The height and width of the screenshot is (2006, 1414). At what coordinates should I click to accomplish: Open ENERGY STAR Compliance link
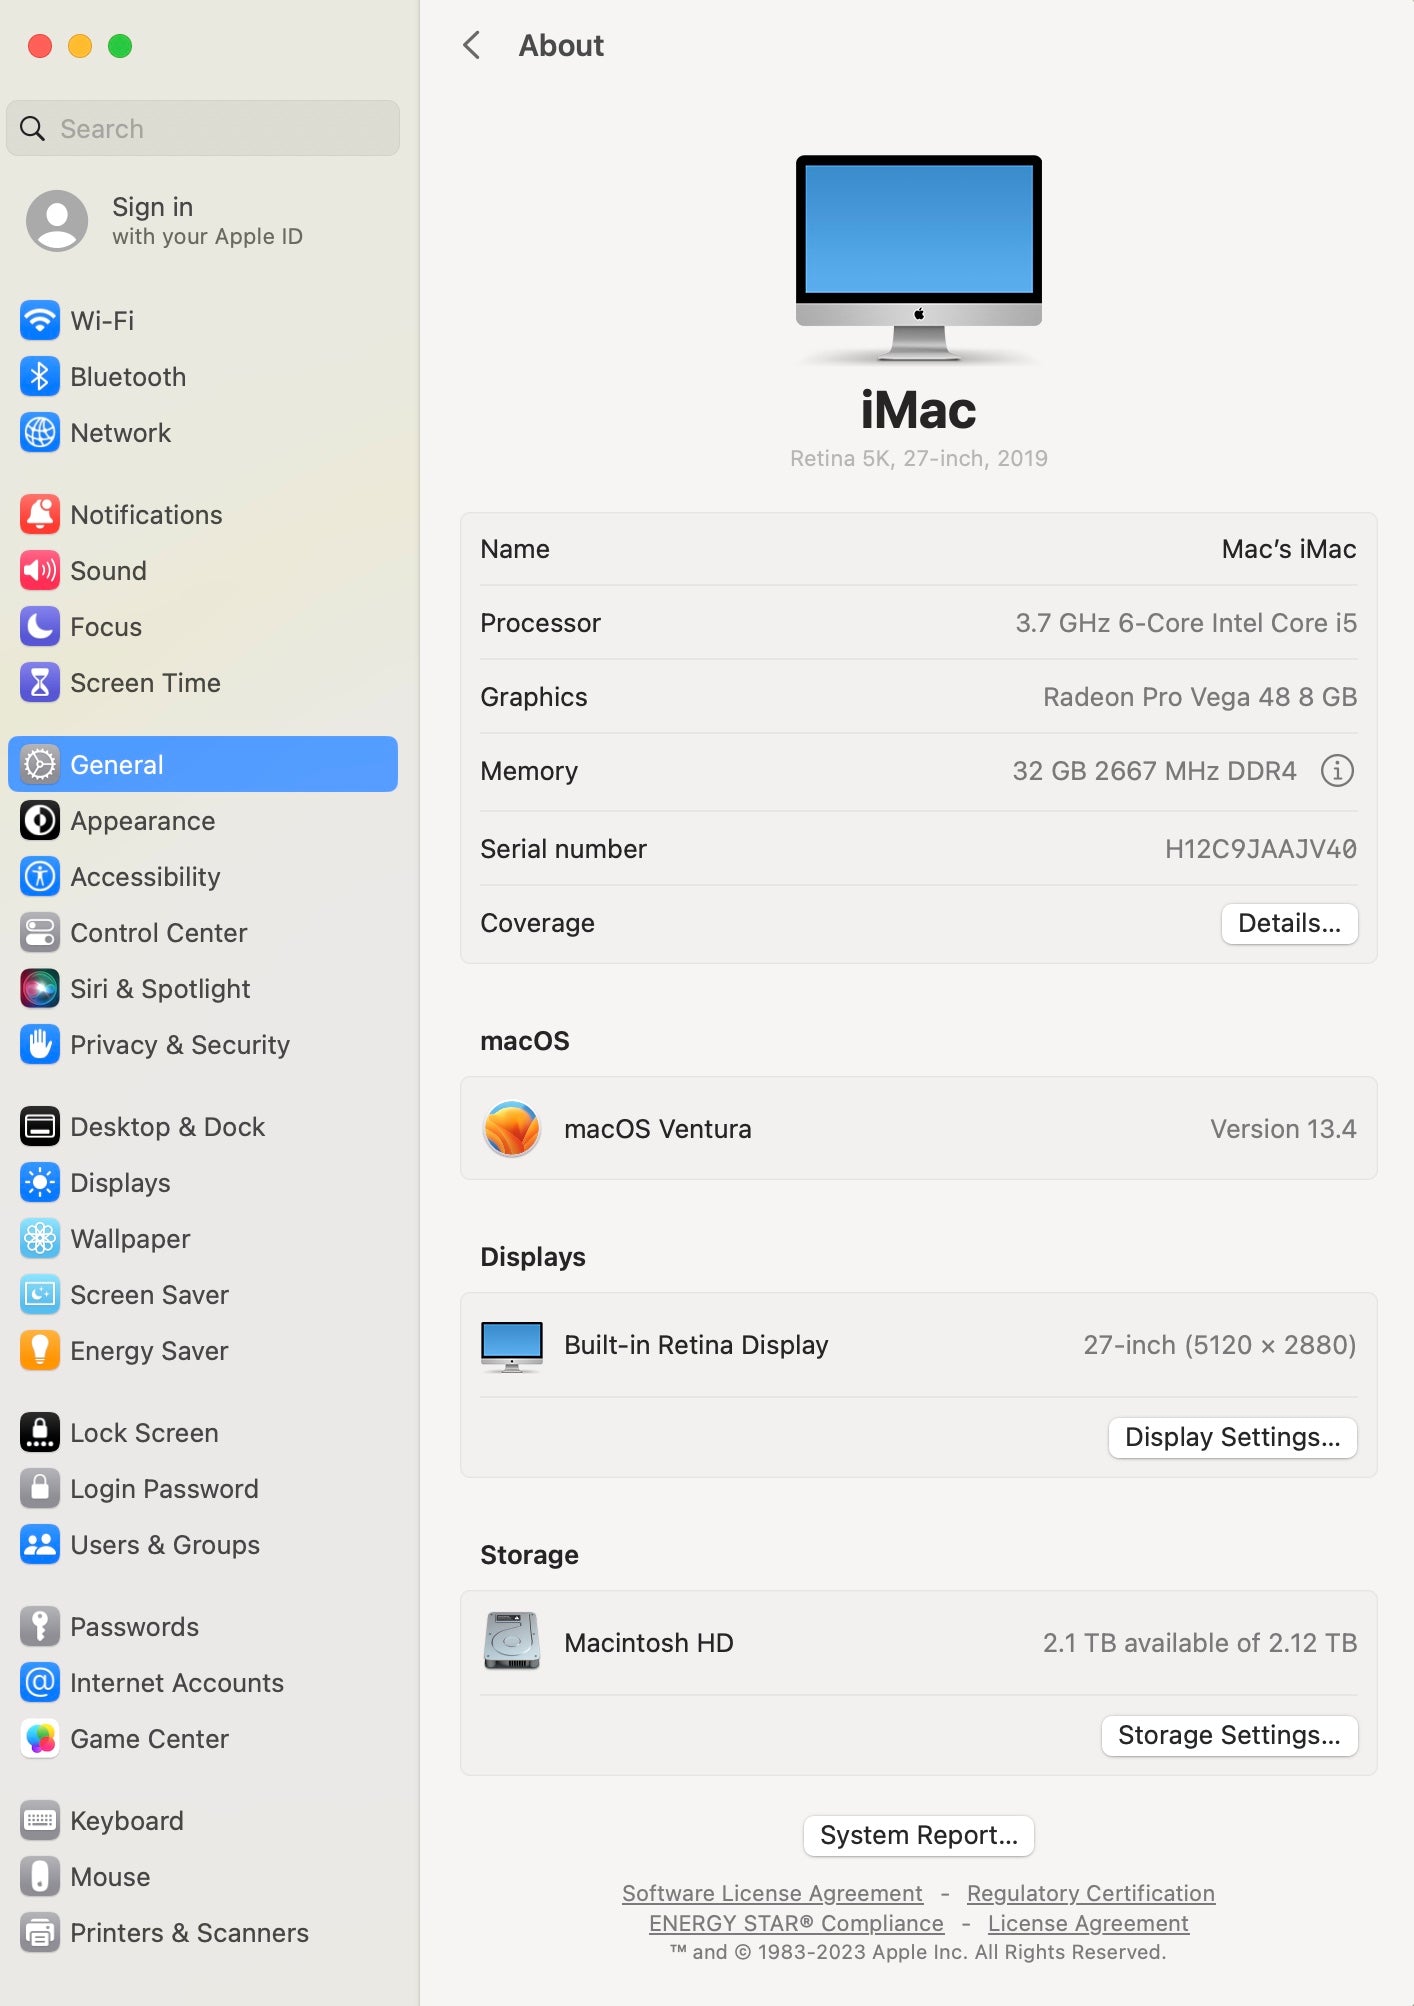[x=796, y=1923]
